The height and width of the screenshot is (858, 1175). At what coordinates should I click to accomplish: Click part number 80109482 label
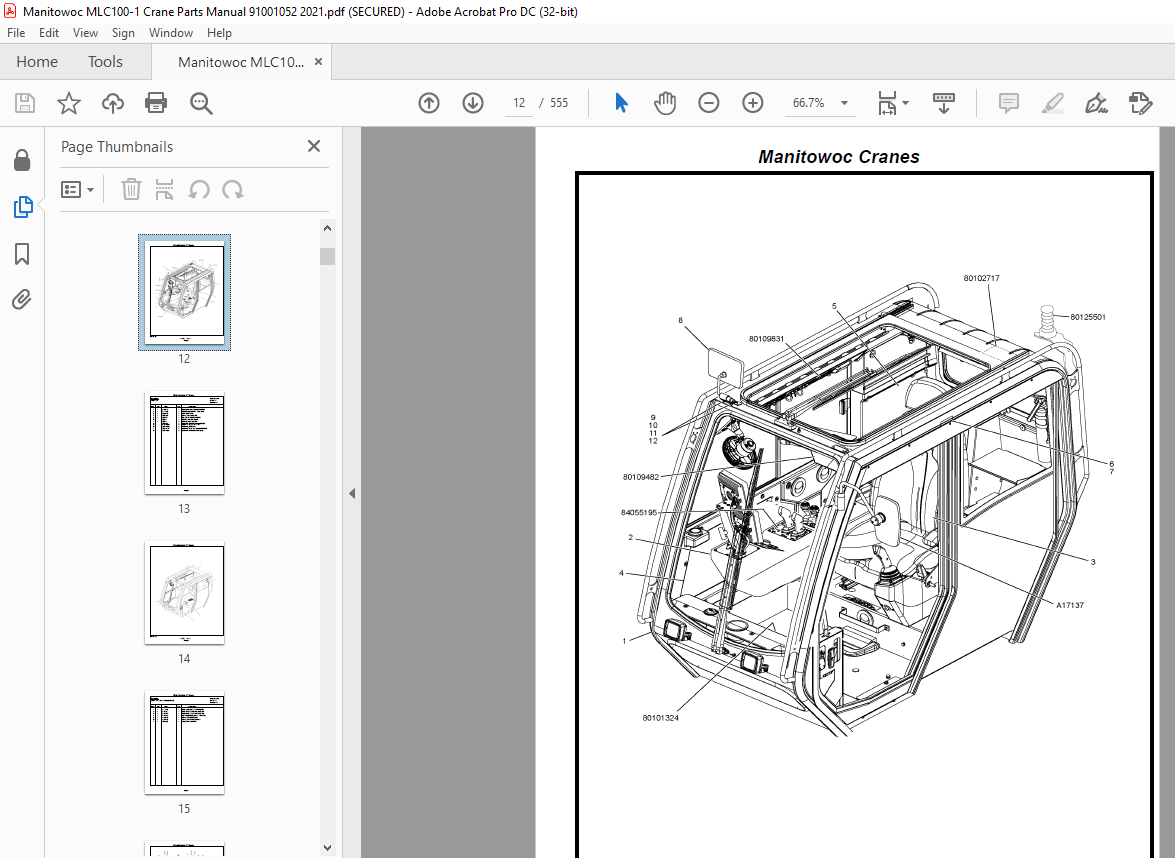pos(641,477)
